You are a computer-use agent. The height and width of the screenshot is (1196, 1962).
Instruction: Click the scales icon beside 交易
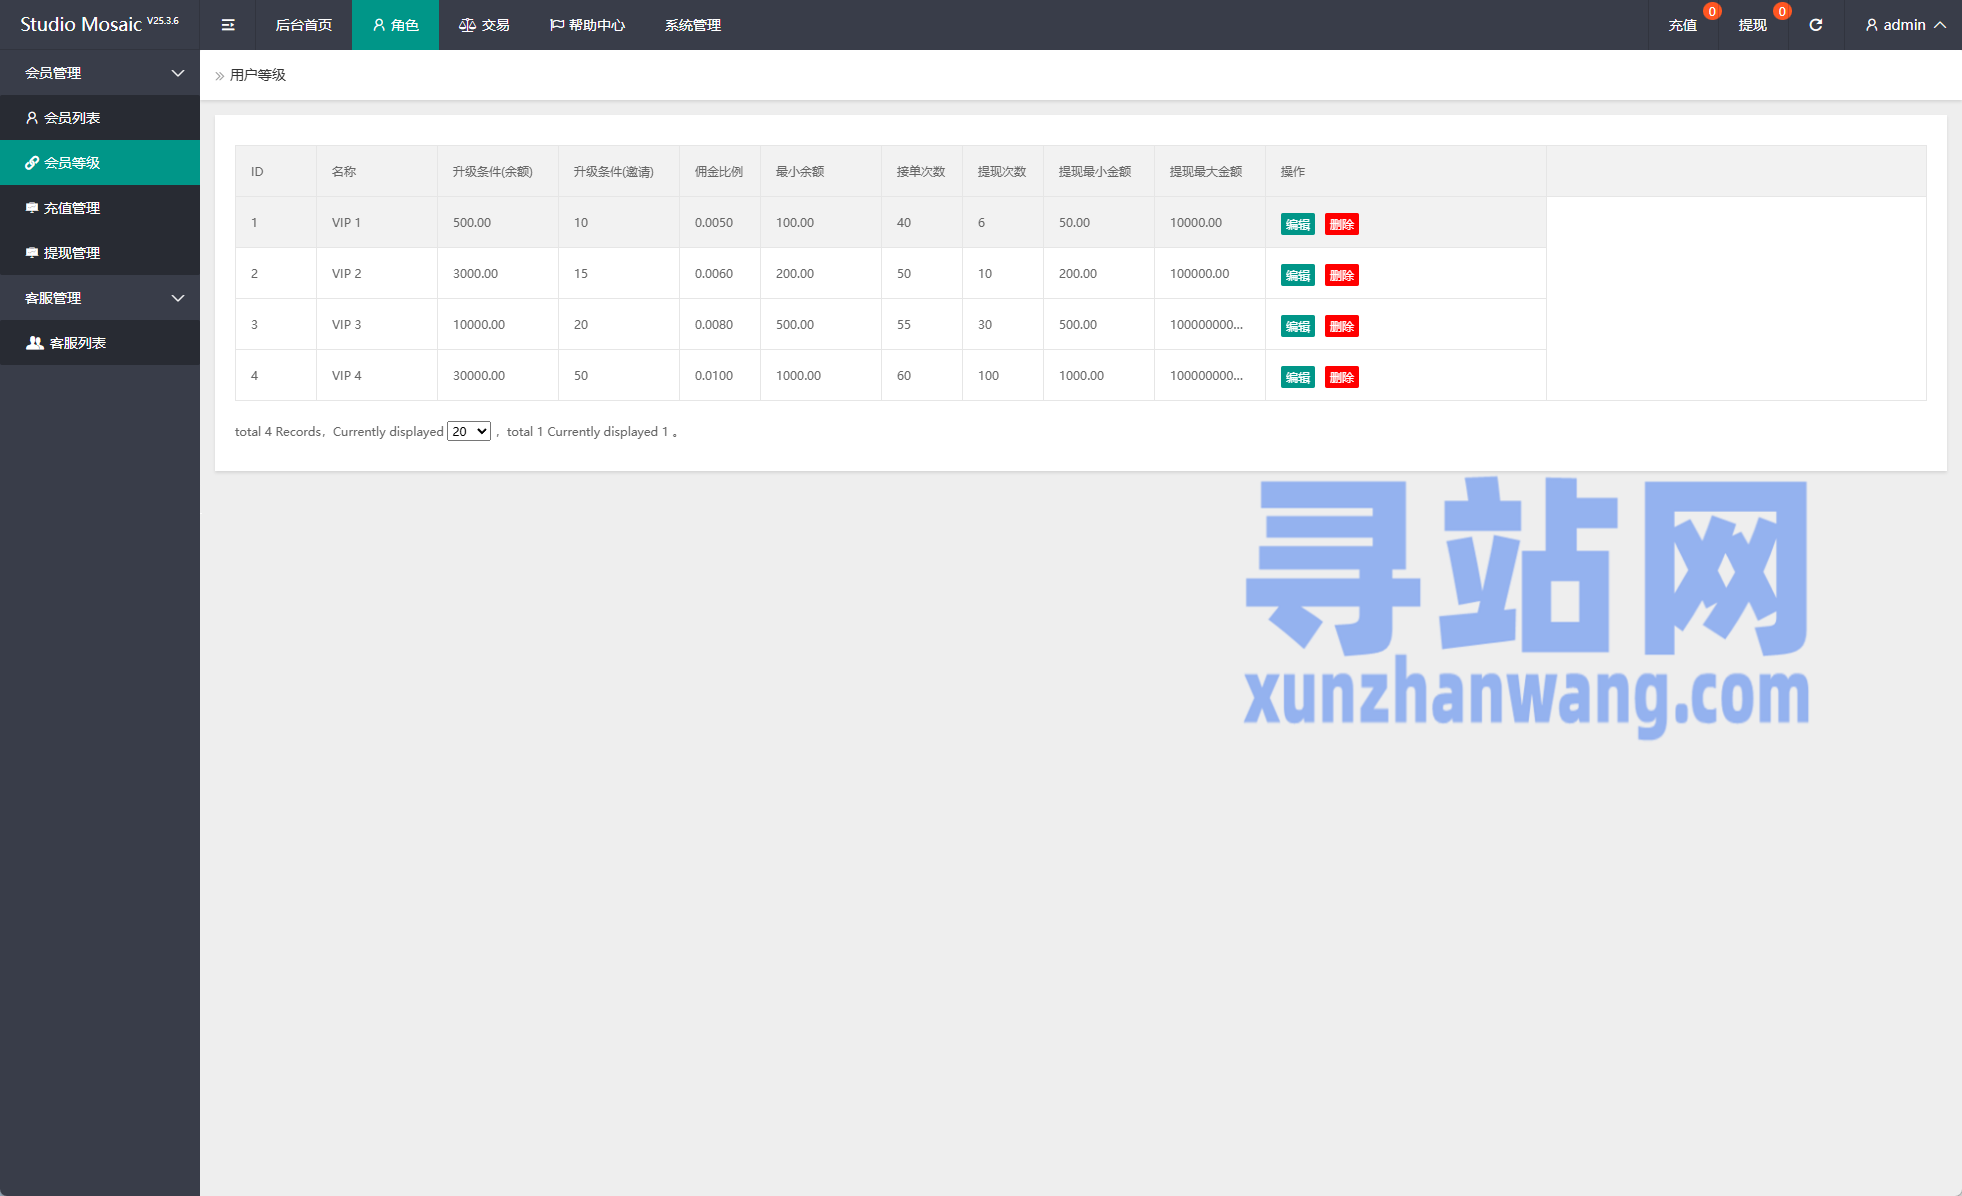(x=467, y=25)
